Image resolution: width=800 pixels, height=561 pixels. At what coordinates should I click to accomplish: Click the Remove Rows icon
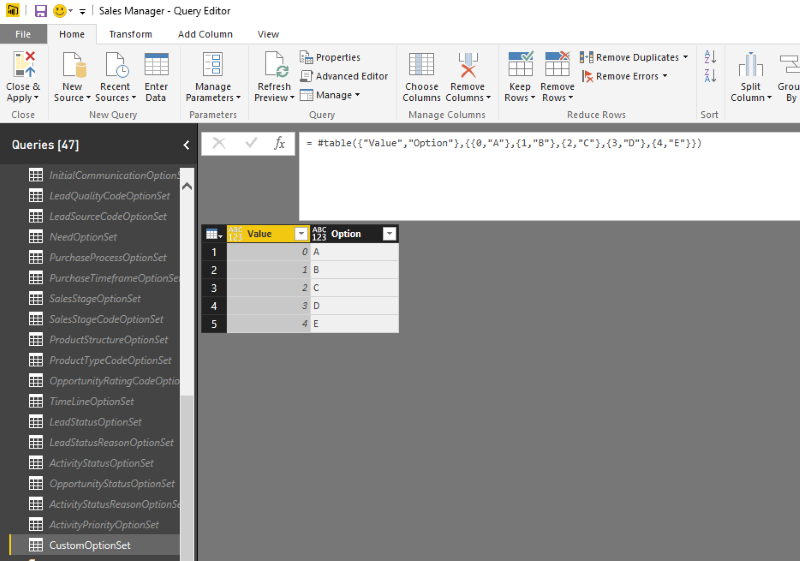coord(557,64)
